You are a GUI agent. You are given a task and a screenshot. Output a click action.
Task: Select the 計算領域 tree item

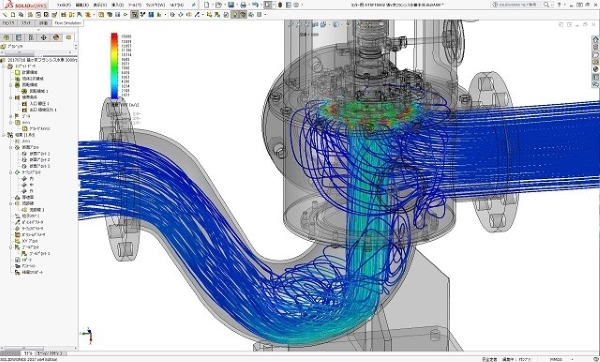point(29,72)
